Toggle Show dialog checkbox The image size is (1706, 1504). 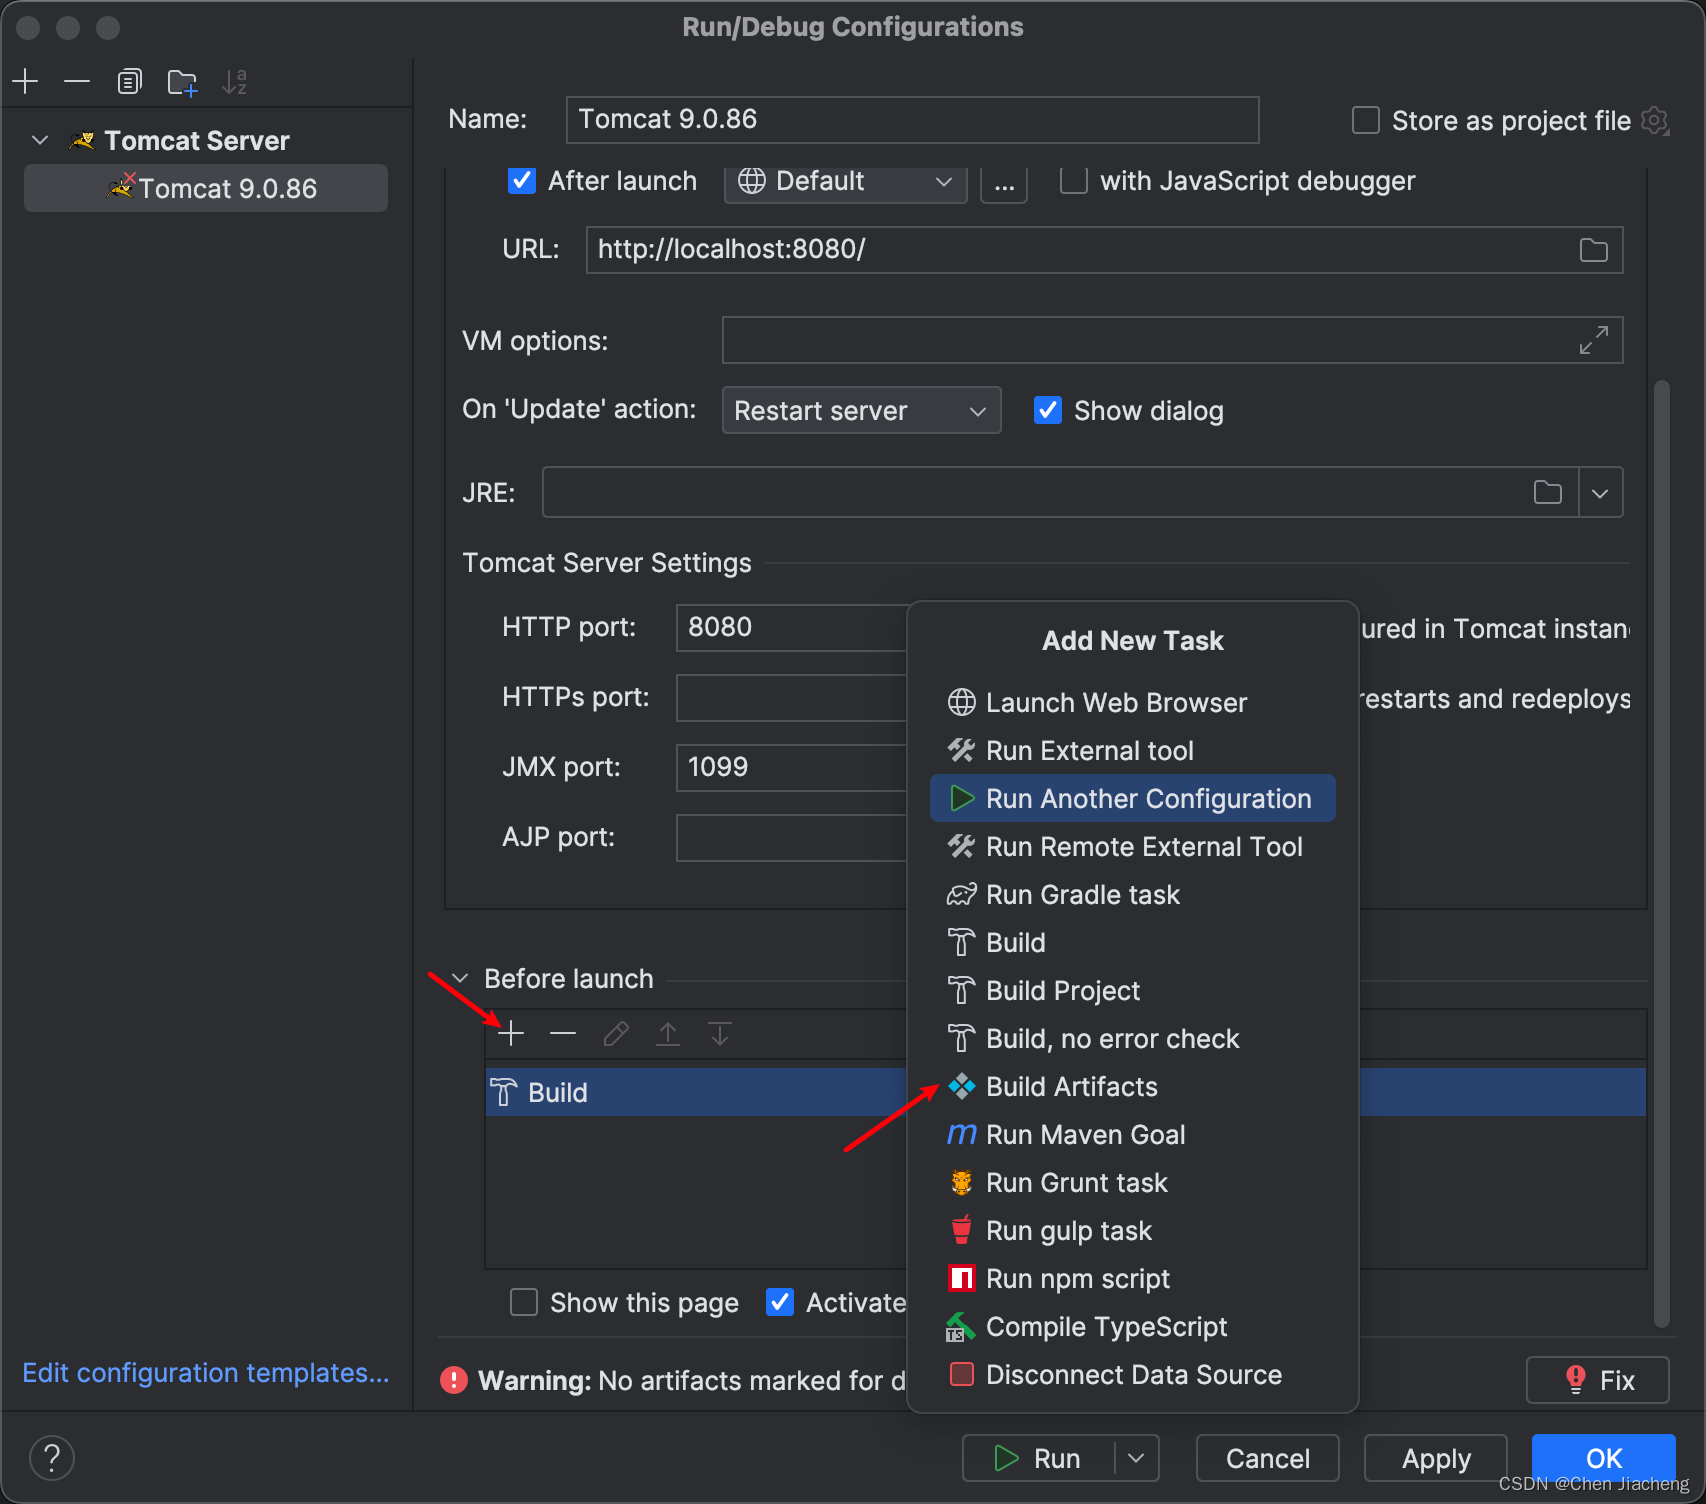(1048, 410)
